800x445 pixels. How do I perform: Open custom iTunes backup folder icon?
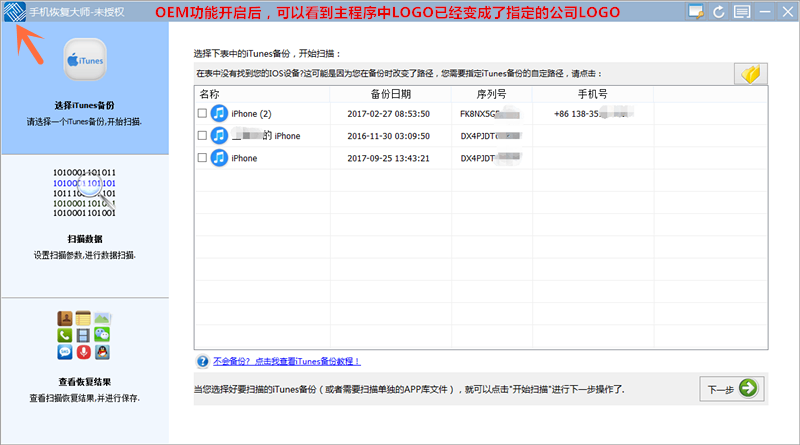coord(751,74)
